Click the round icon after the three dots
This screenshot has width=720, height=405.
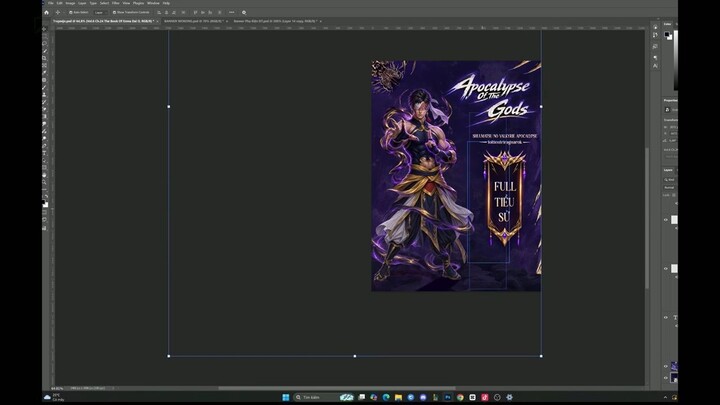(244, 12)
